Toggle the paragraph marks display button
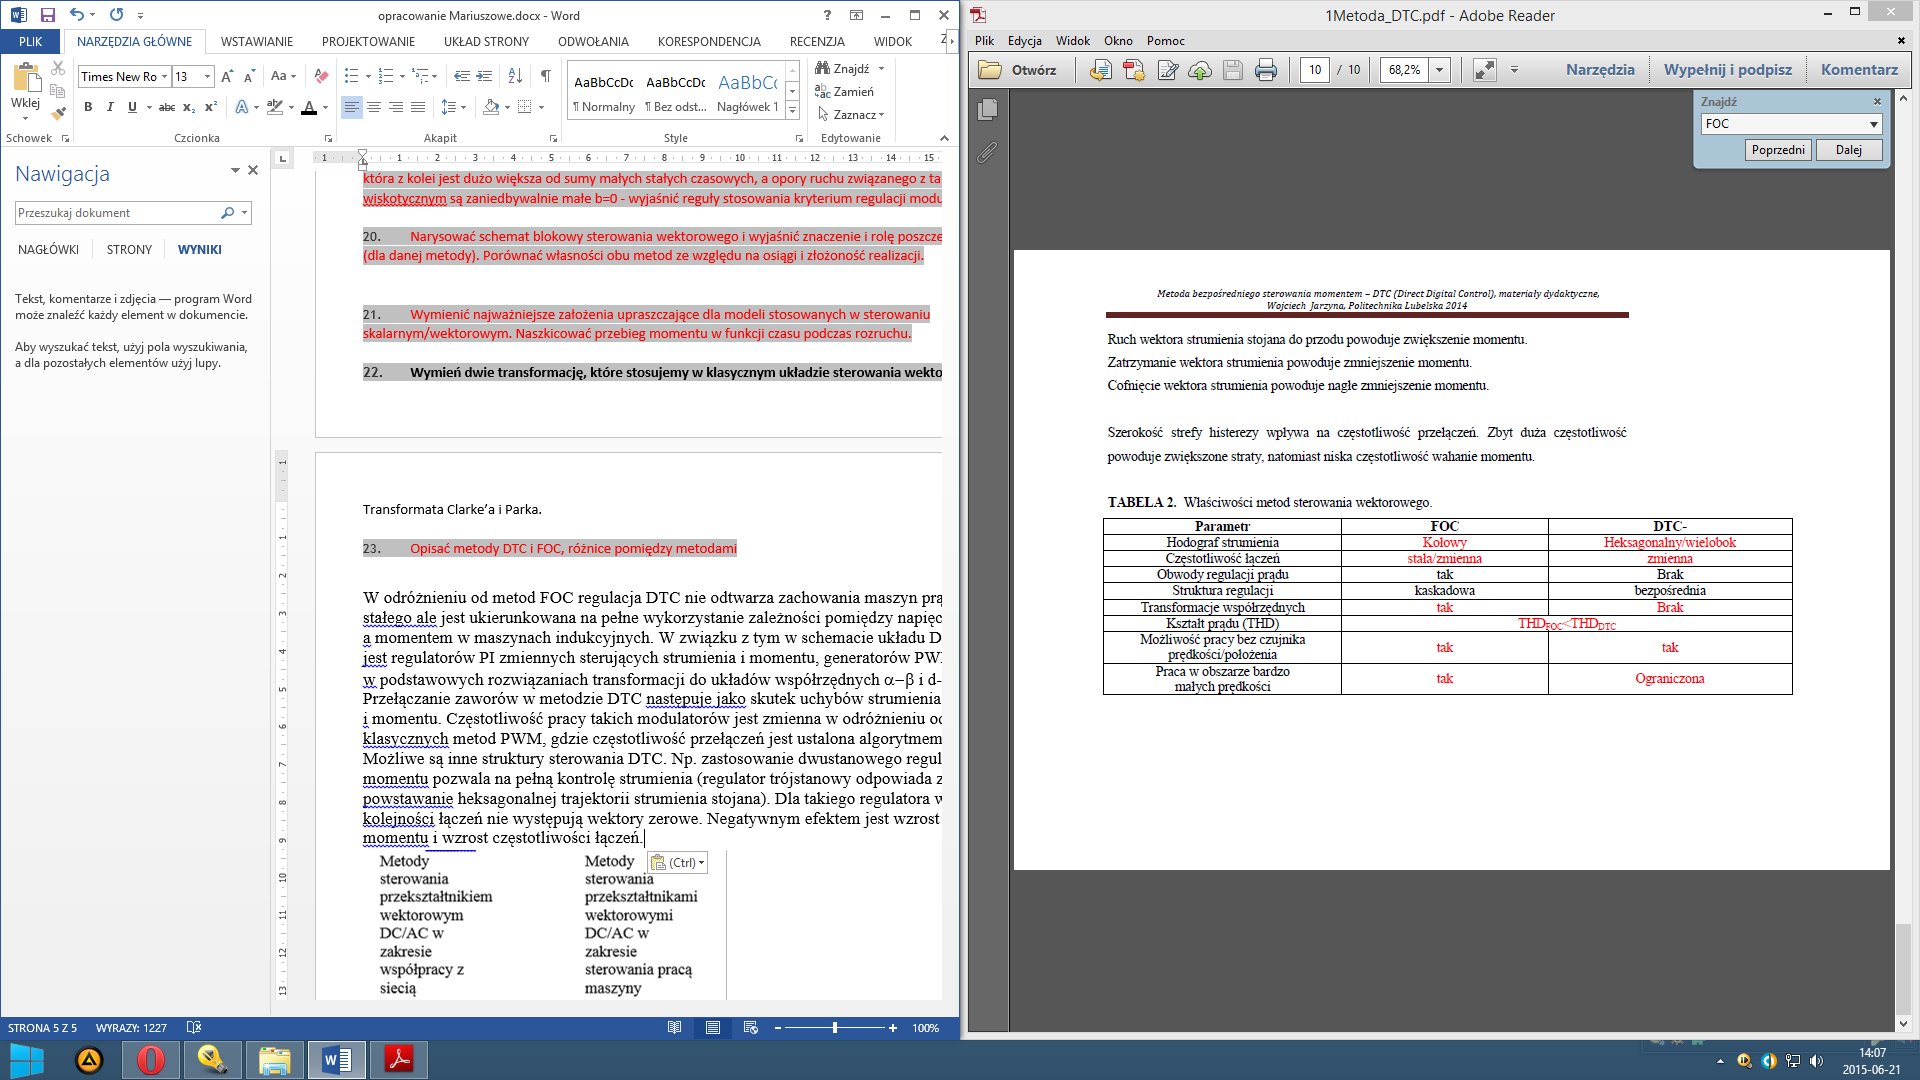This screenshot has width=1920, height=1080. coord(546,76)
